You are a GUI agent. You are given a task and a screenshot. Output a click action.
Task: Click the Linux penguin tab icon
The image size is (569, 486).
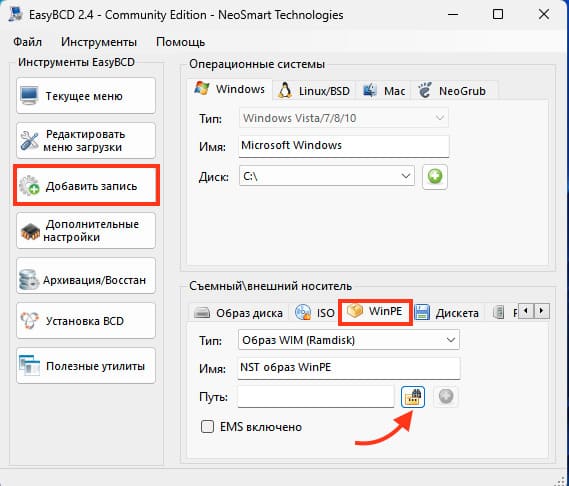[x=285, y=90]
